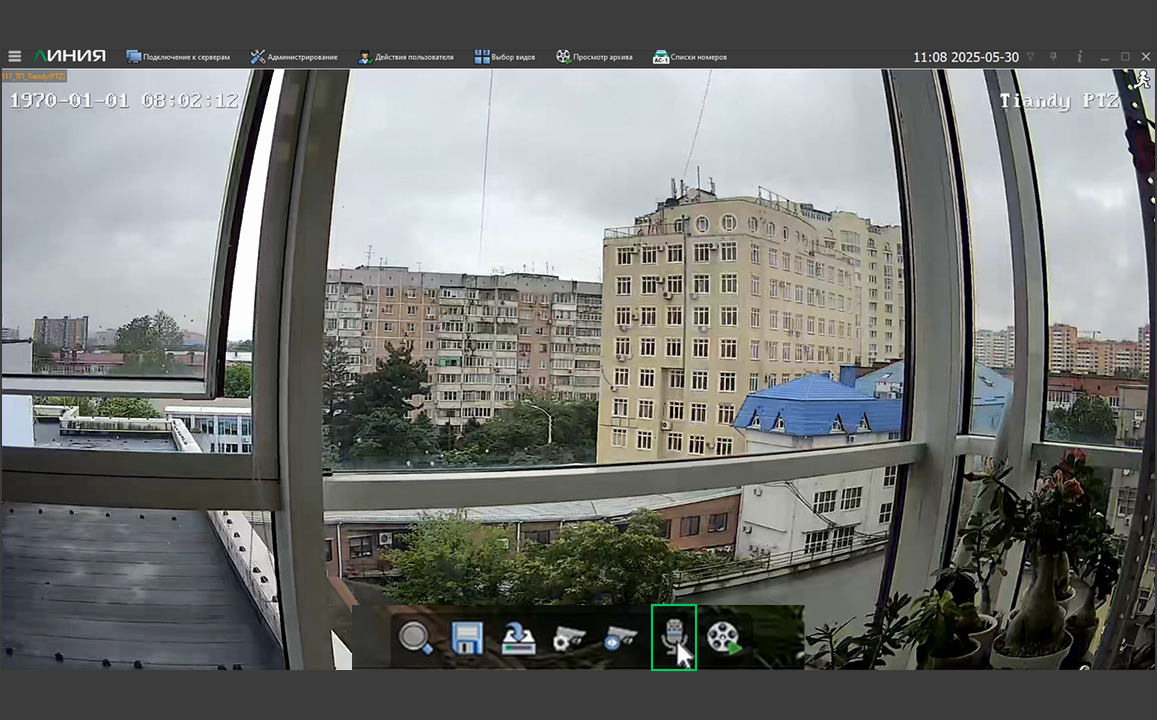Click the ЛИНИЯ logo
The image size is (1157, 720).
[x=70, y=56]
